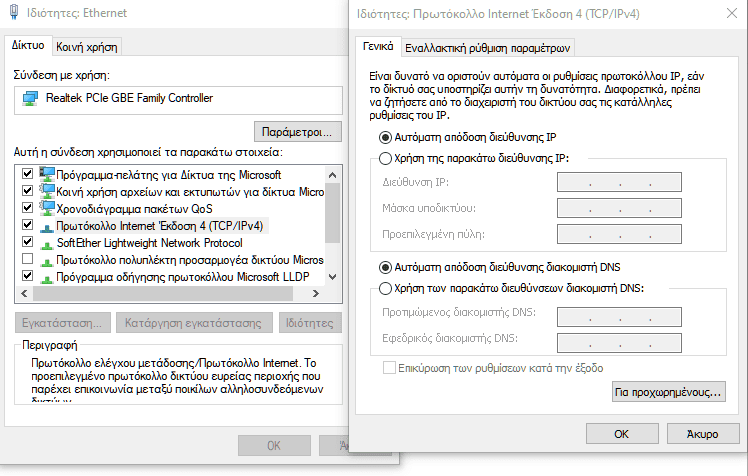Open the Δίκτυο tab
This screenshot has width=748, height=476.
click(28, 45)
